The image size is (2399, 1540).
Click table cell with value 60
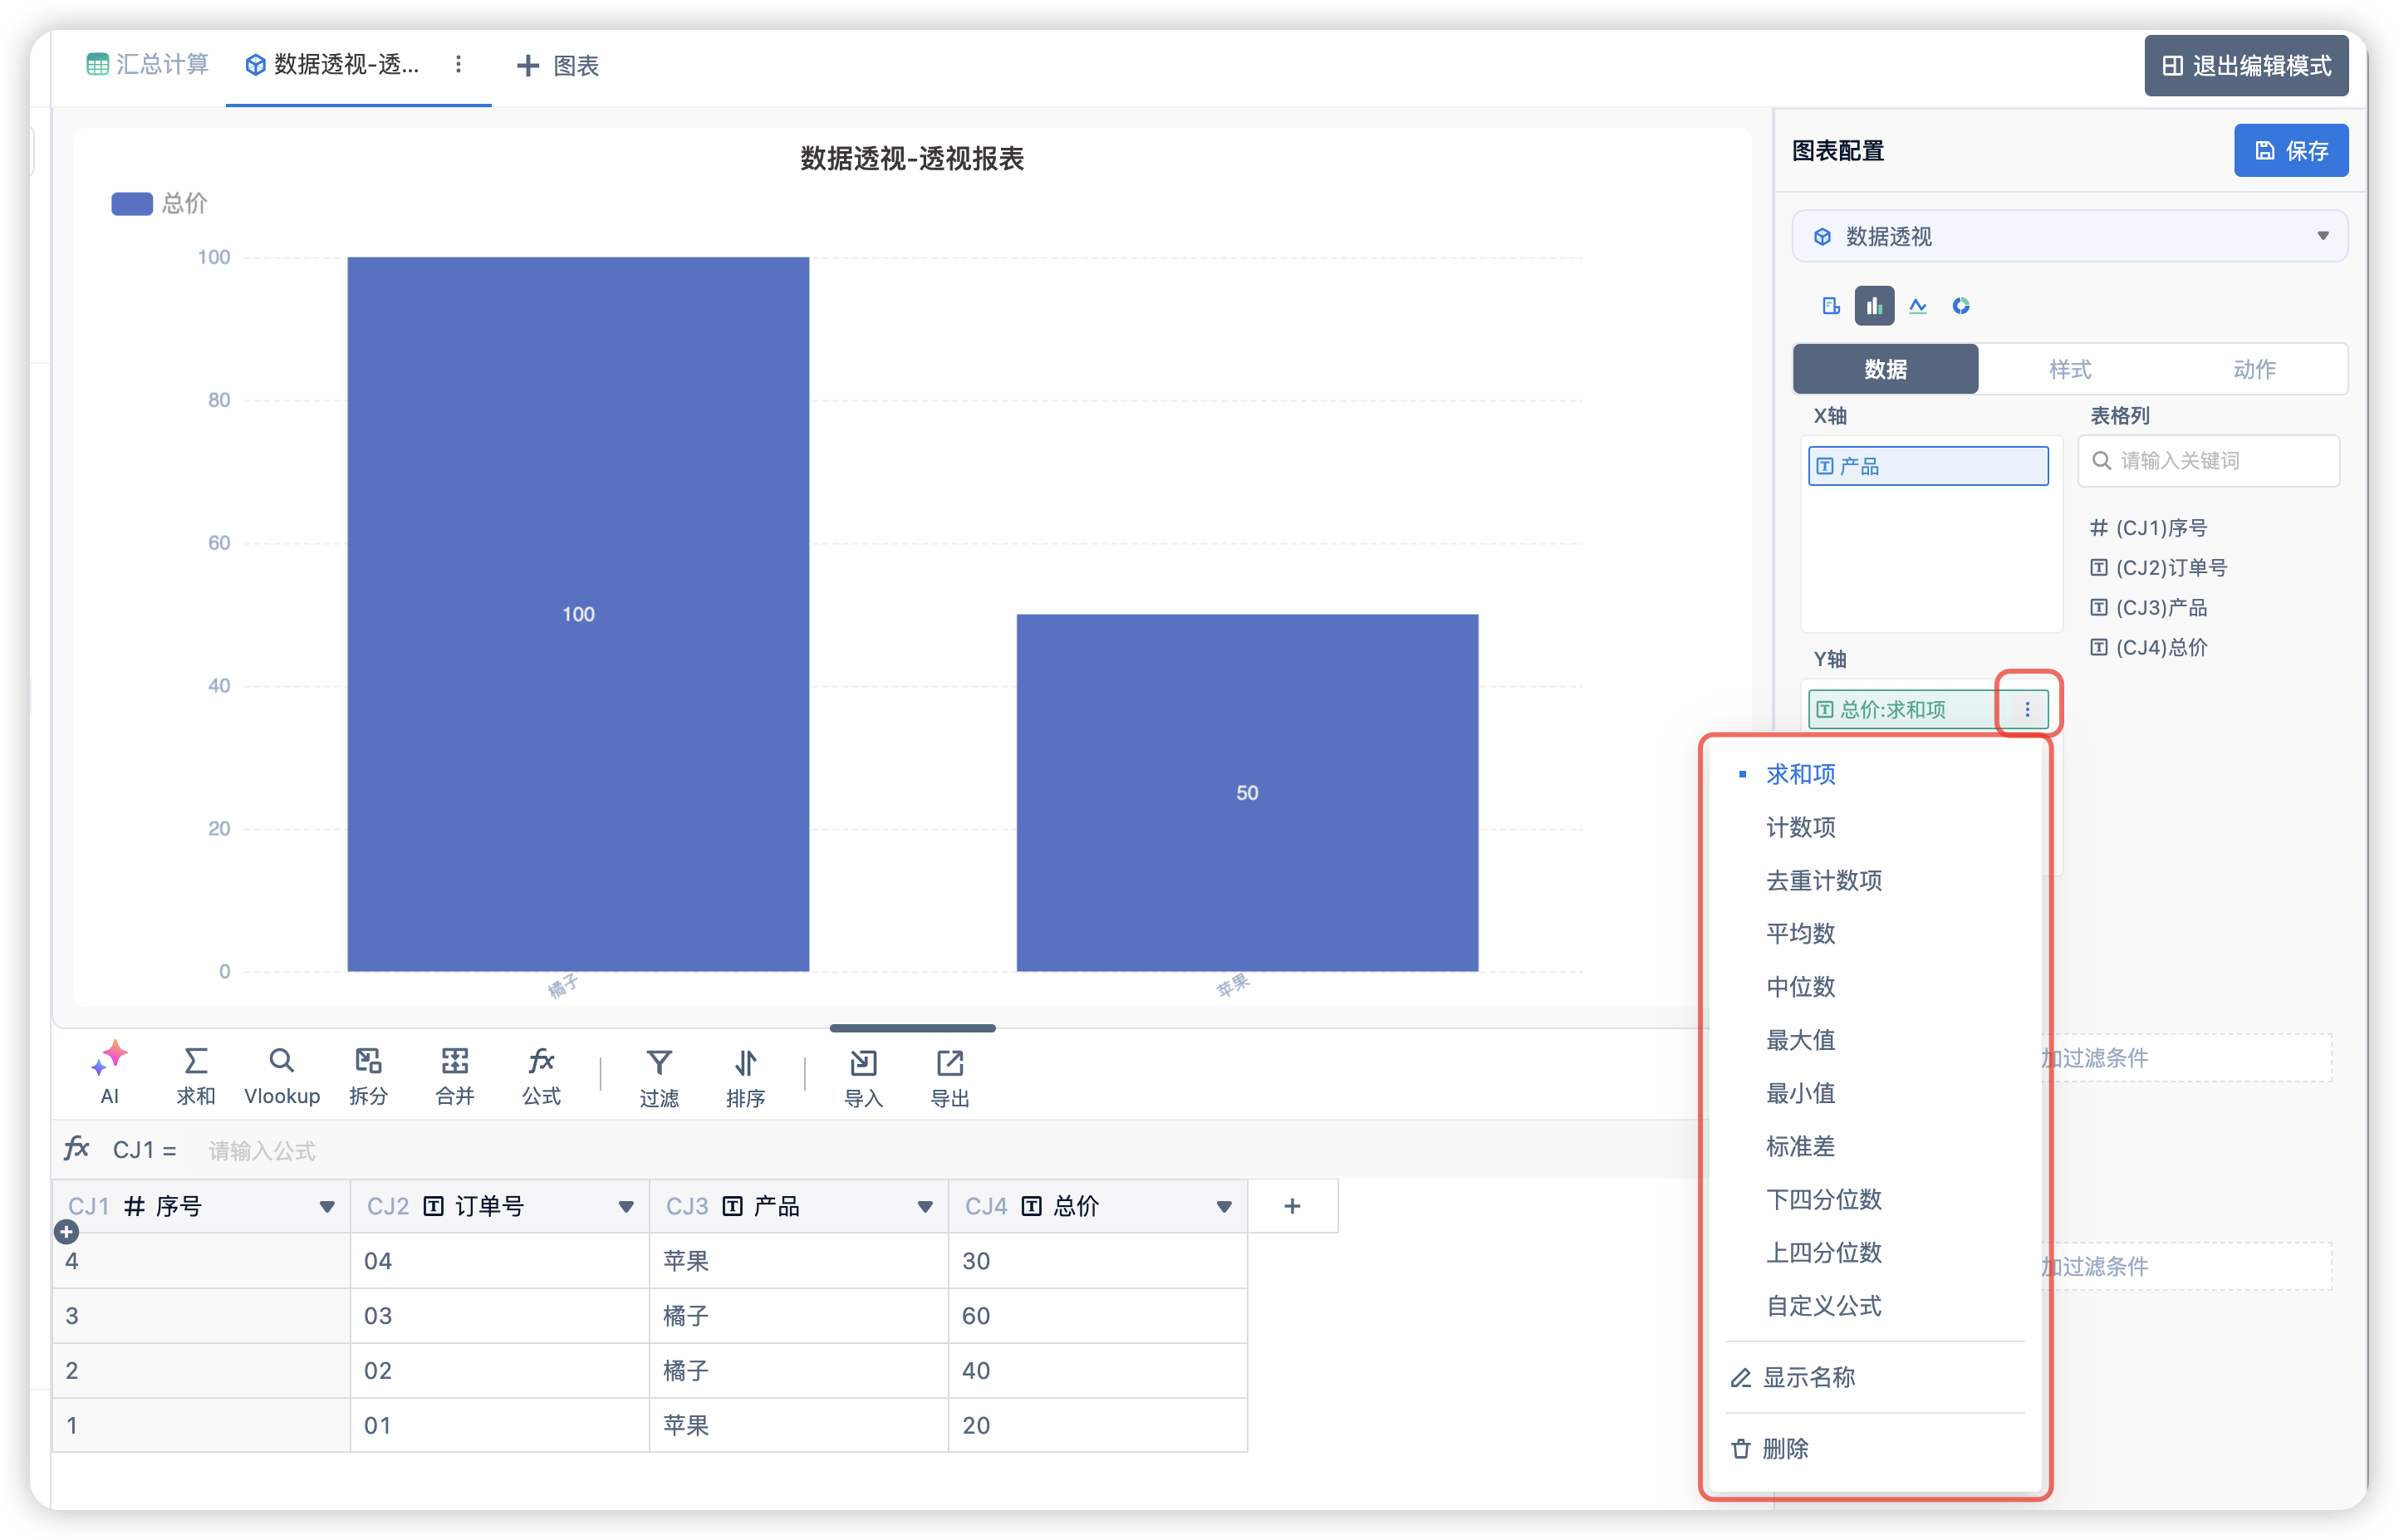[x=1097, y=1315]
